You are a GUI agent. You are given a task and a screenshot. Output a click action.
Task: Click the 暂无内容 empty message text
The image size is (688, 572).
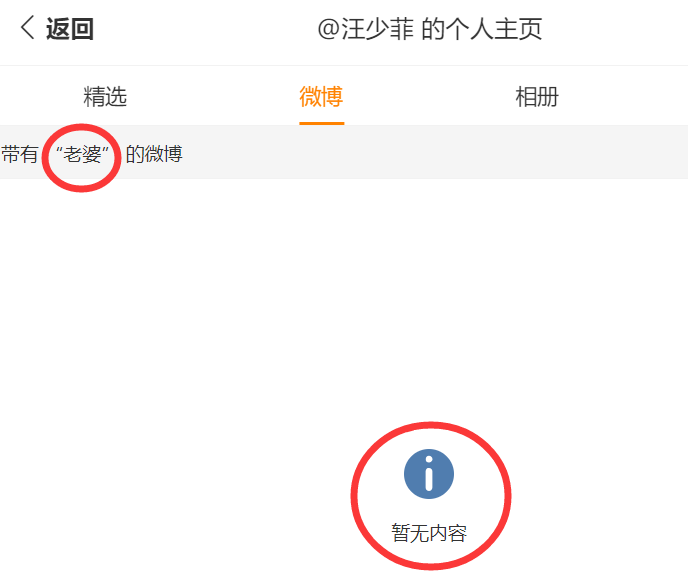click(x=429, y=533)
